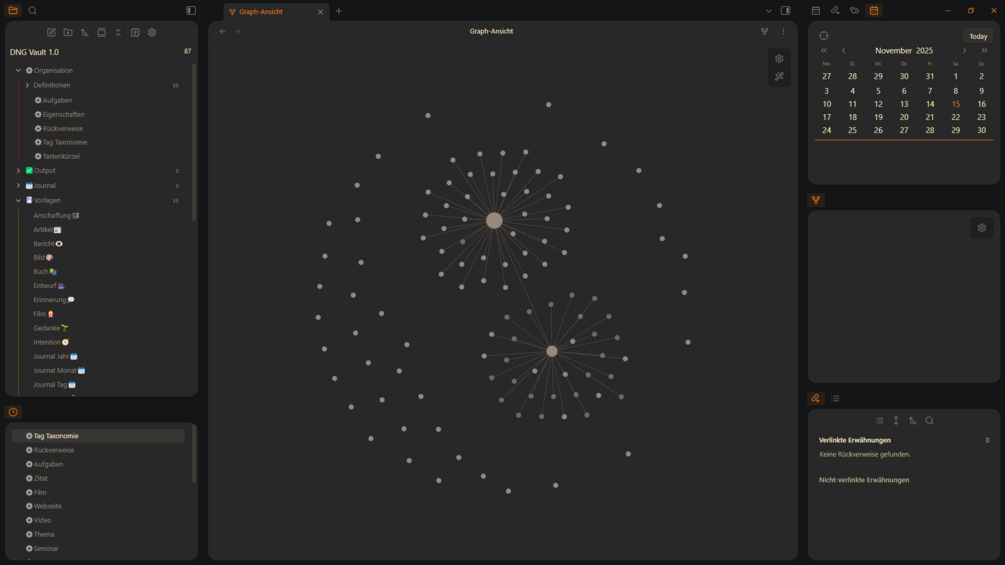Click graph animate wand icon
This screenshot has width=1005, height=565.
pyautogui.click(x=779, y=77)
